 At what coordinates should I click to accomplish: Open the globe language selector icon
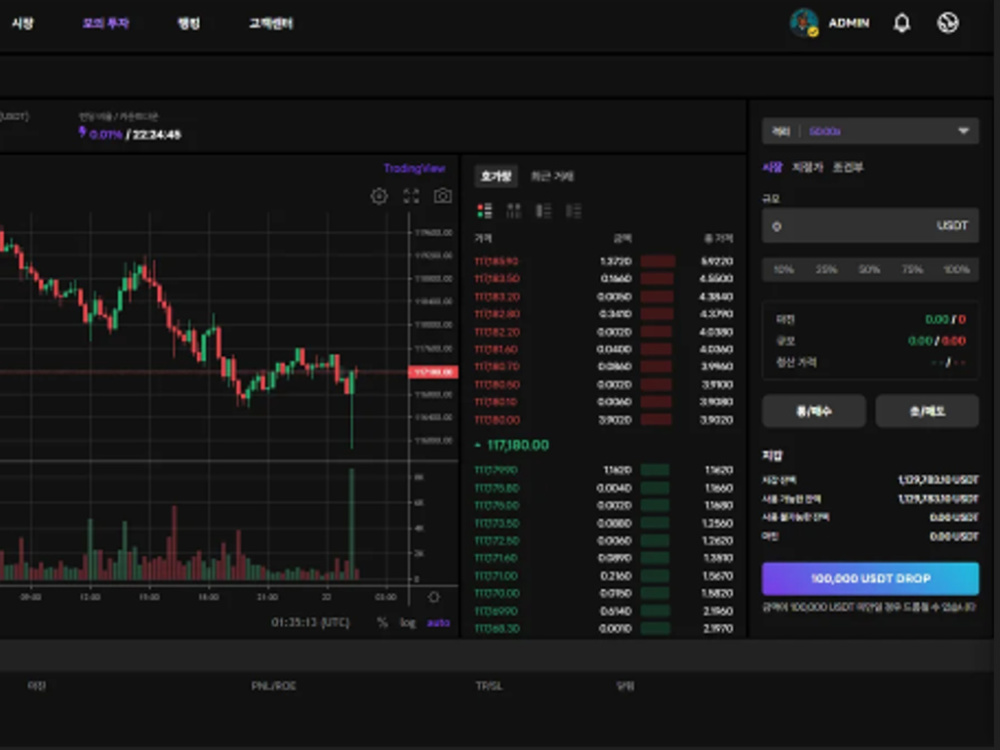(948, 23)
